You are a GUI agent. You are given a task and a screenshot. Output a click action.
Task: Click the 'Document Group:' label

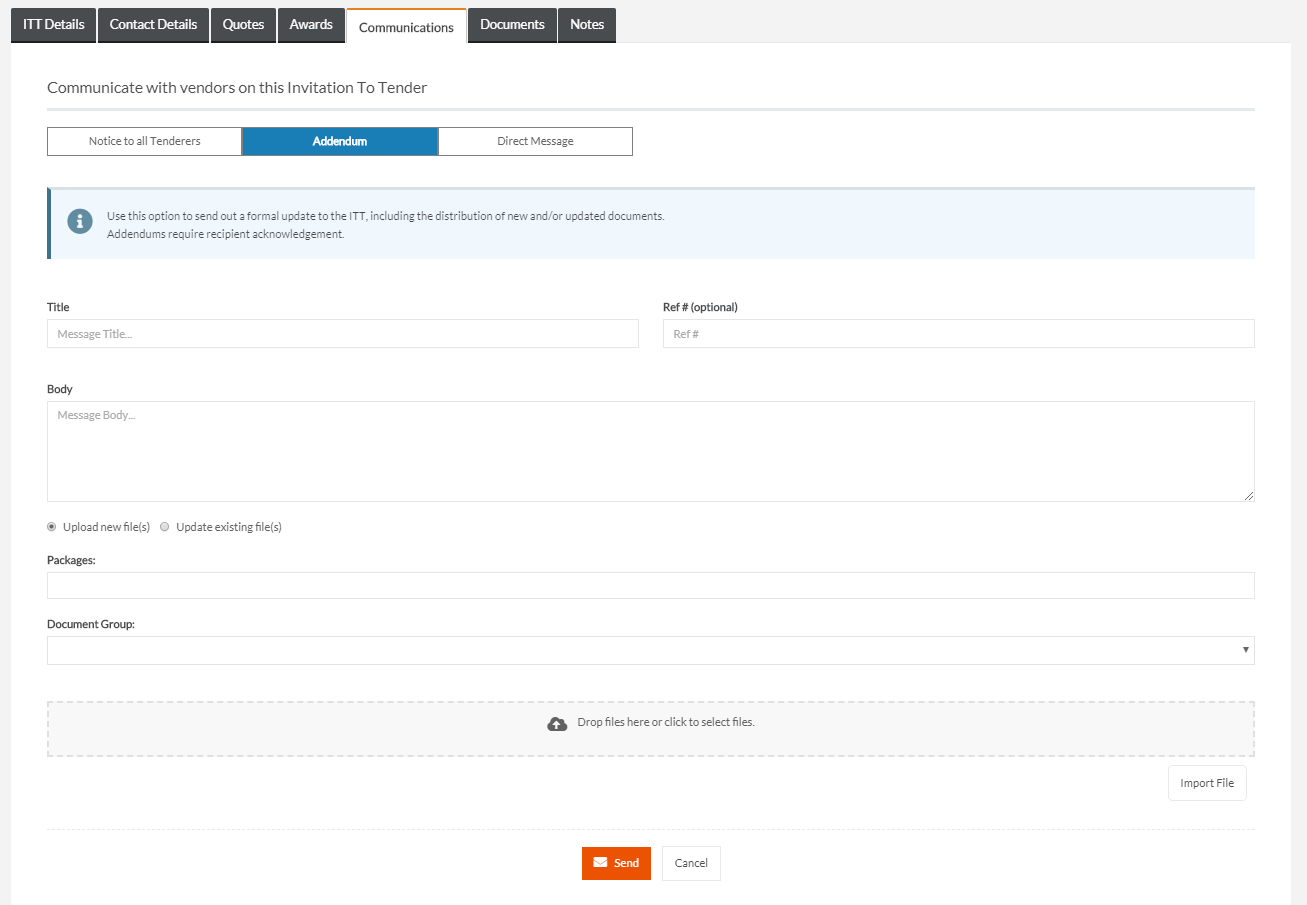[x=91, y=624]
